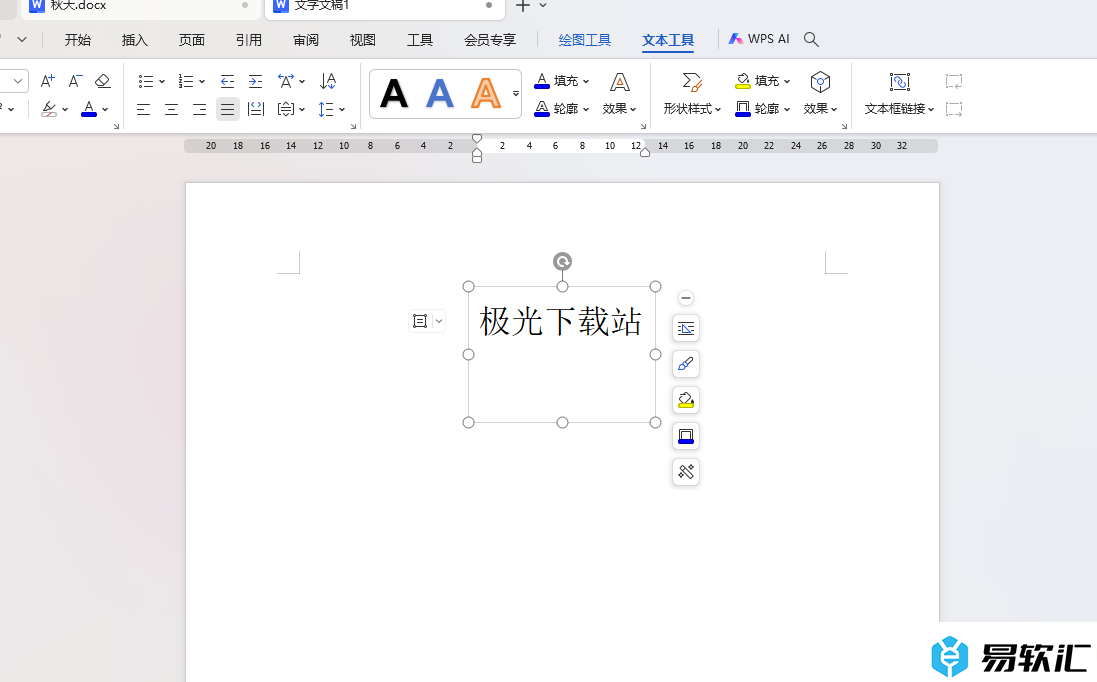This screenshot has height=682, width=1097.
Task: Click the sort text icon
Action: point(327,81)
